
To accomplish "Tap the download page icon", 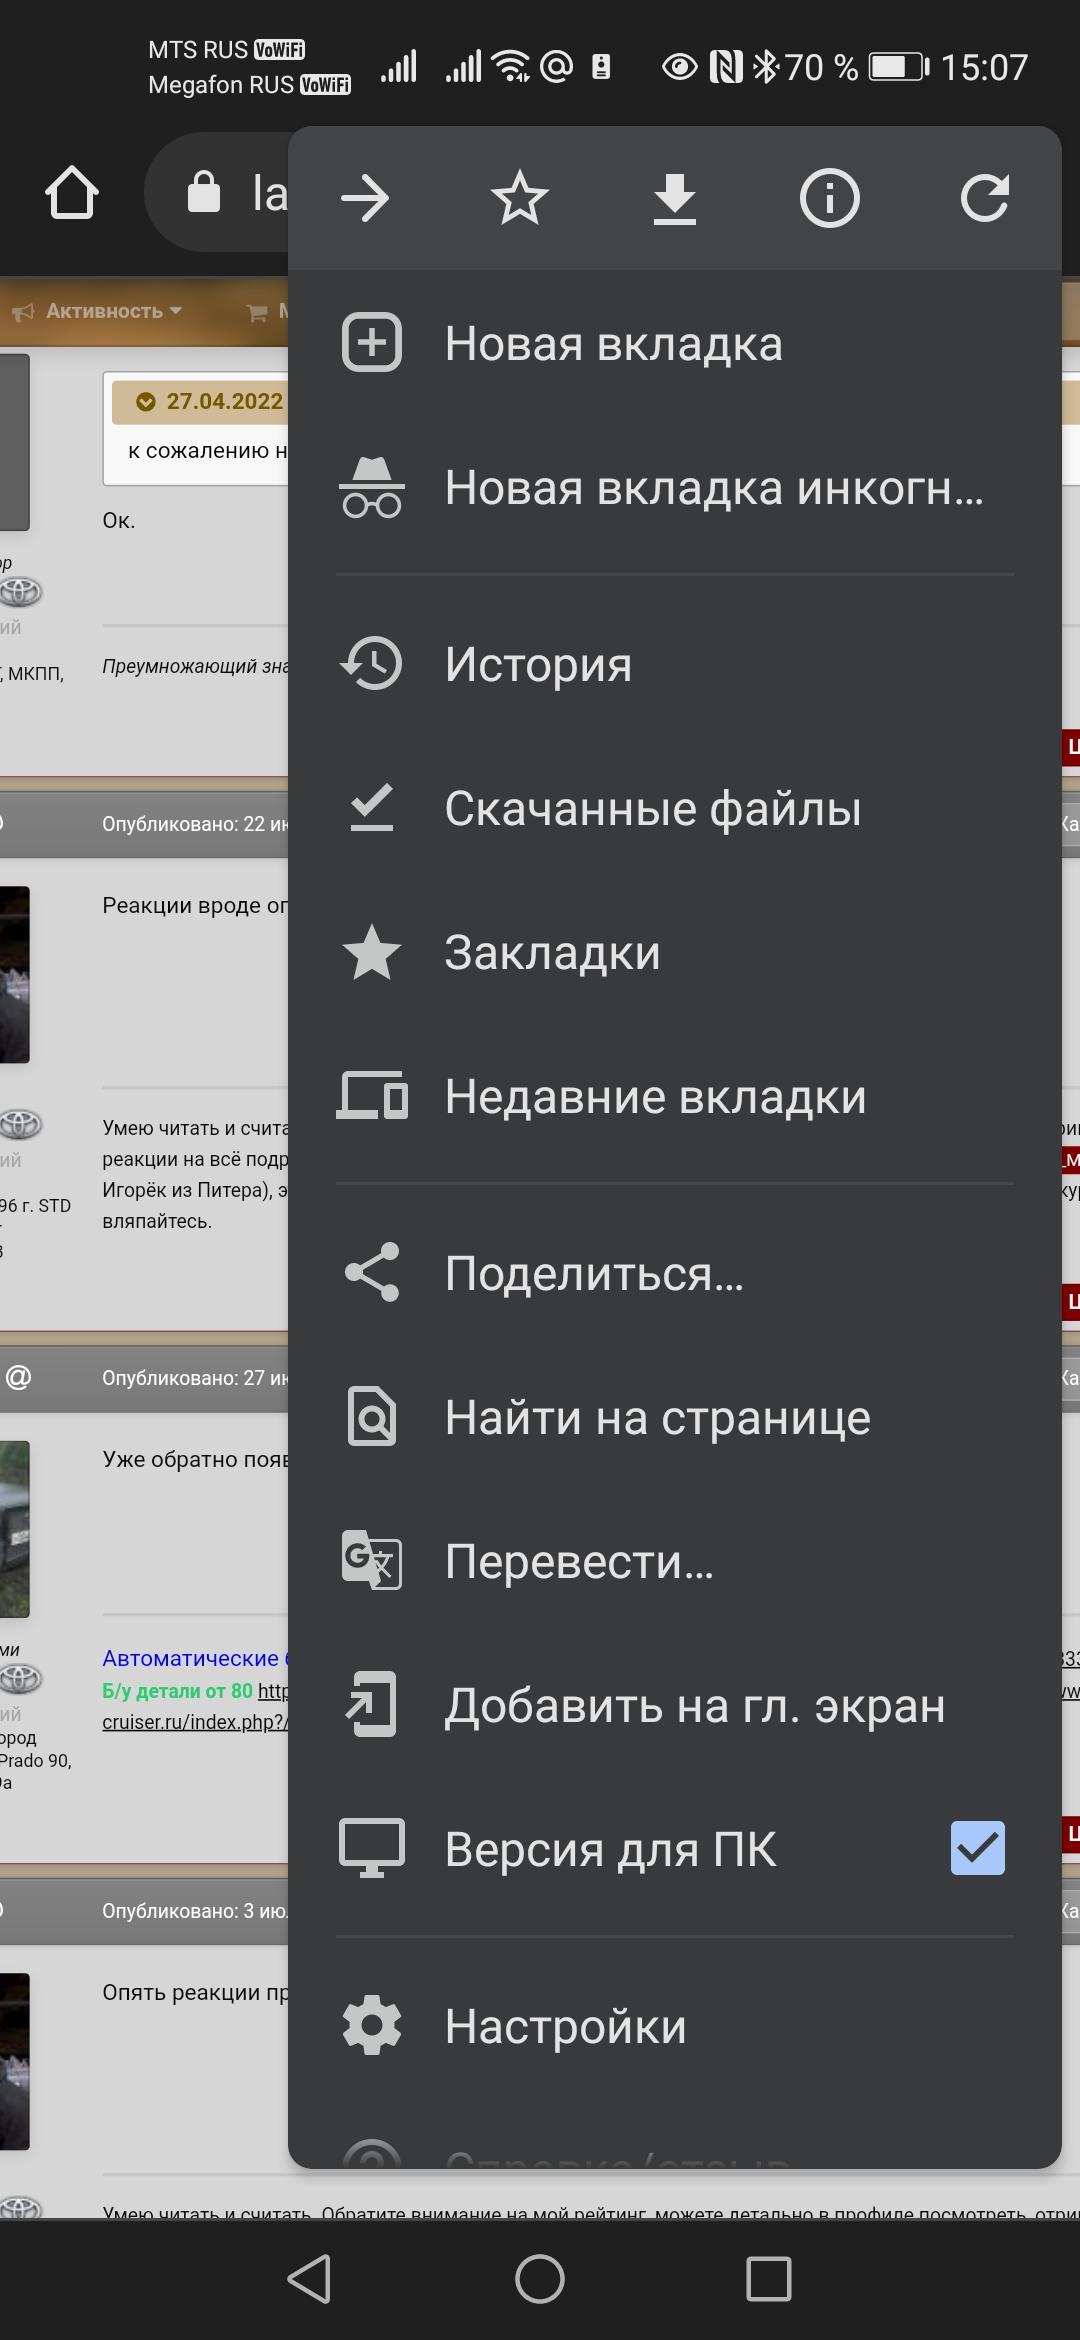I will click(675, 198).
